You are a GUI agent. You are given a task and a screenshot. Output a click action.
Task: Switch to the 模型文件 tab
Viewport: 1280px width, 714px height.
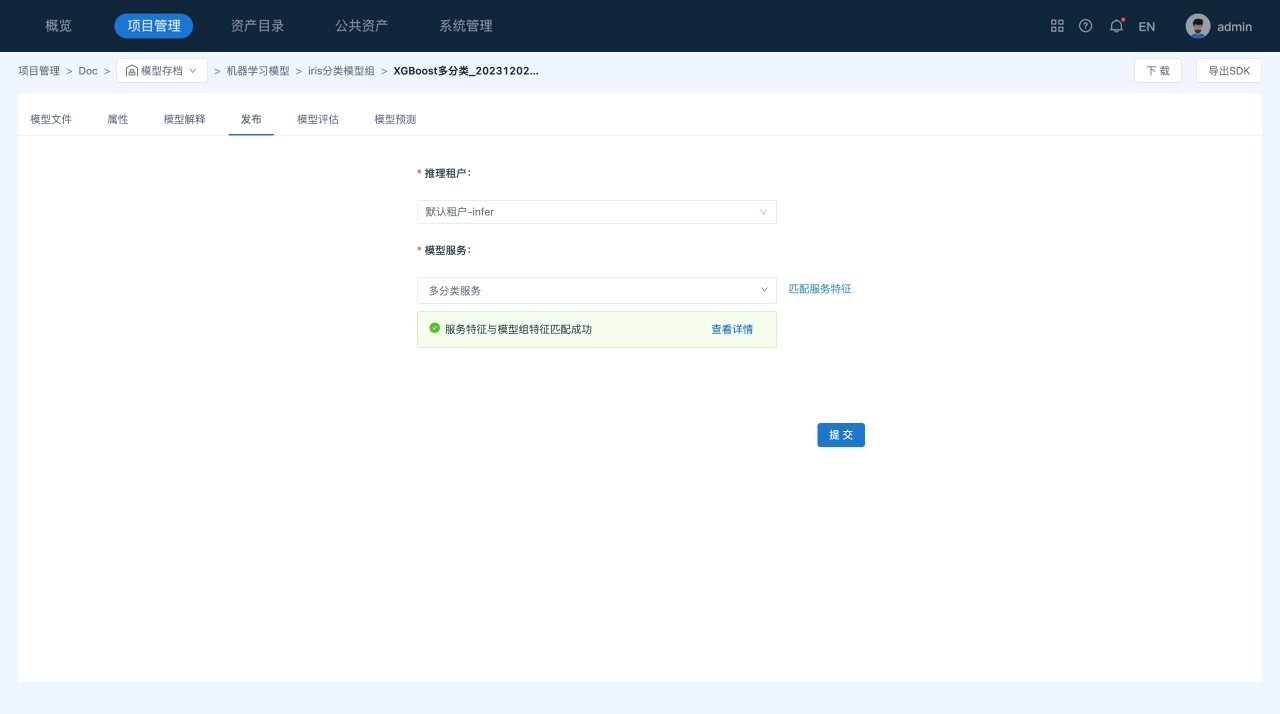51,119
